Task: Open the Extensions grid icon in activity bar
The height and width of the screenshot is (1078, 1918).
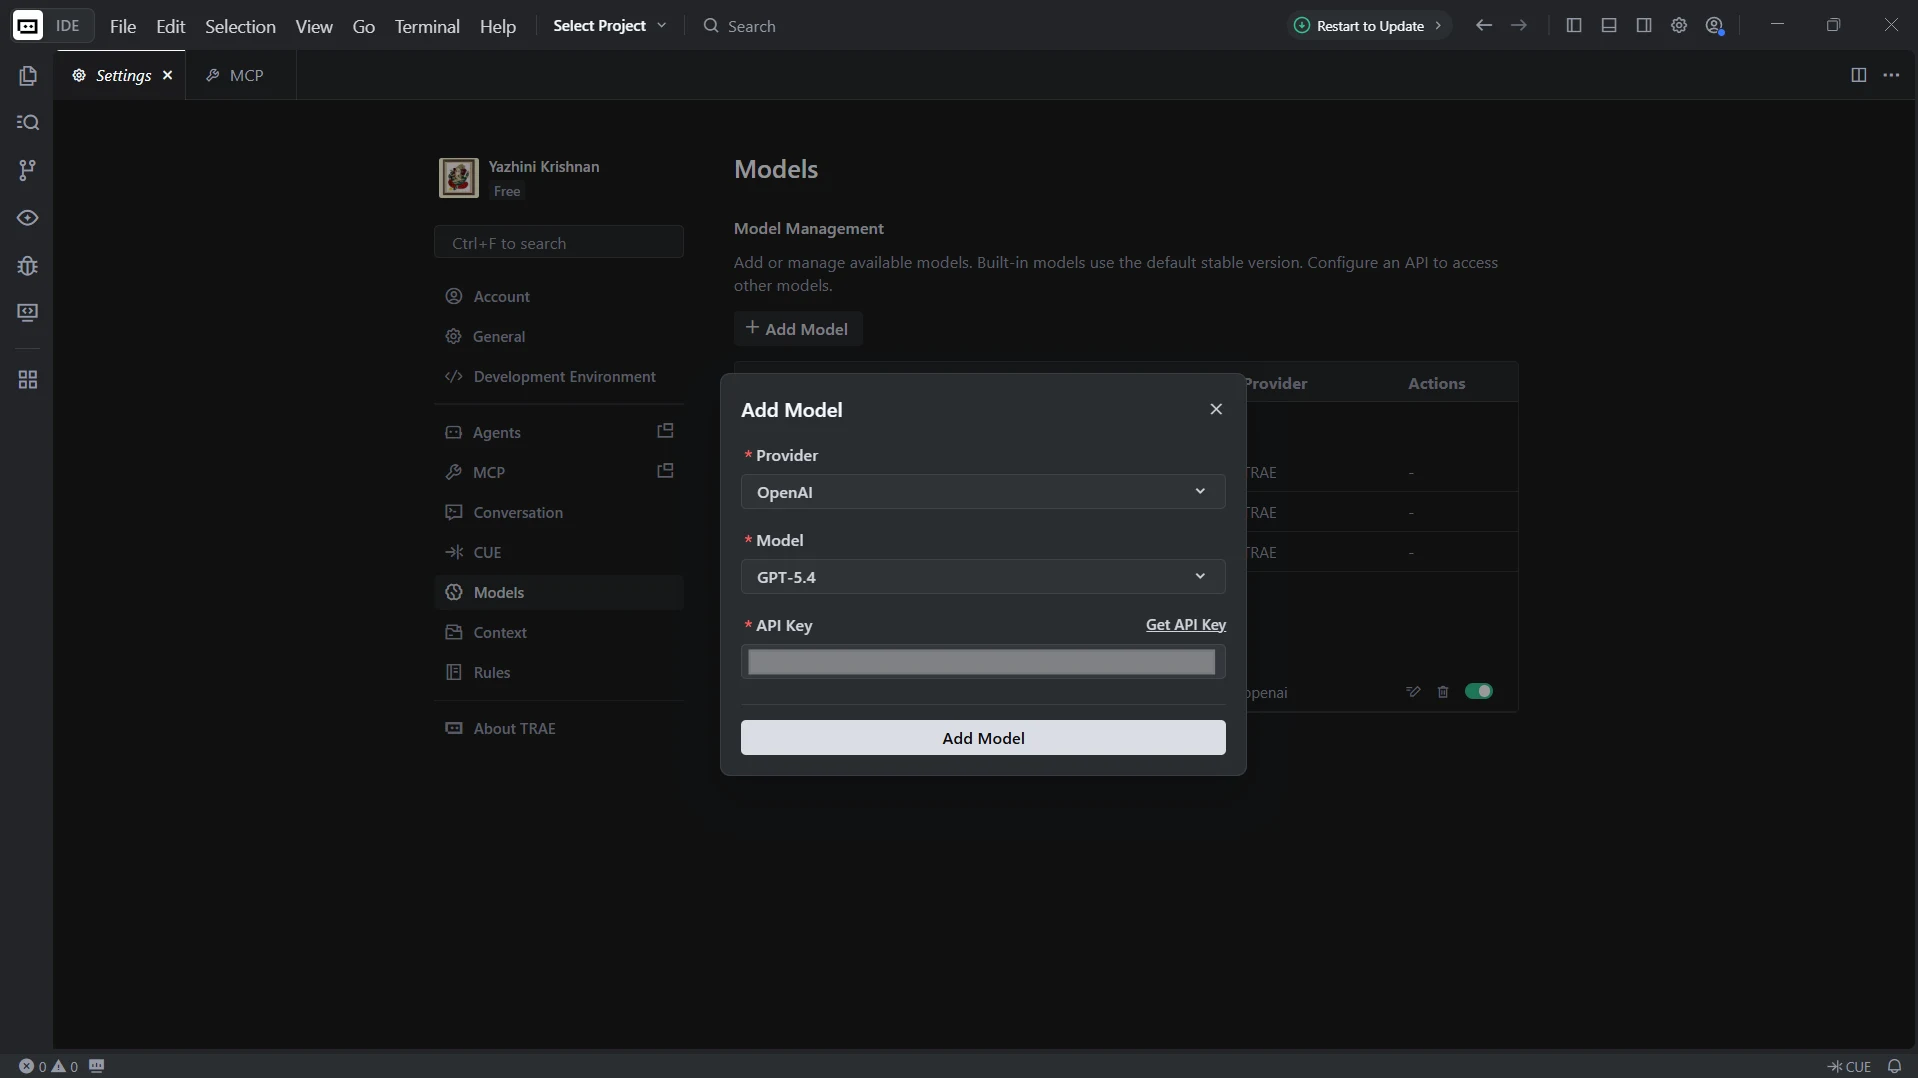Action: coord(27,380)
